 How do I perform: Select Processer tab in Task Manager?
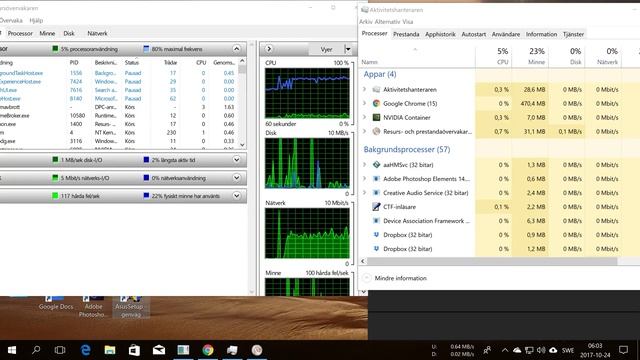pos(374,33)
